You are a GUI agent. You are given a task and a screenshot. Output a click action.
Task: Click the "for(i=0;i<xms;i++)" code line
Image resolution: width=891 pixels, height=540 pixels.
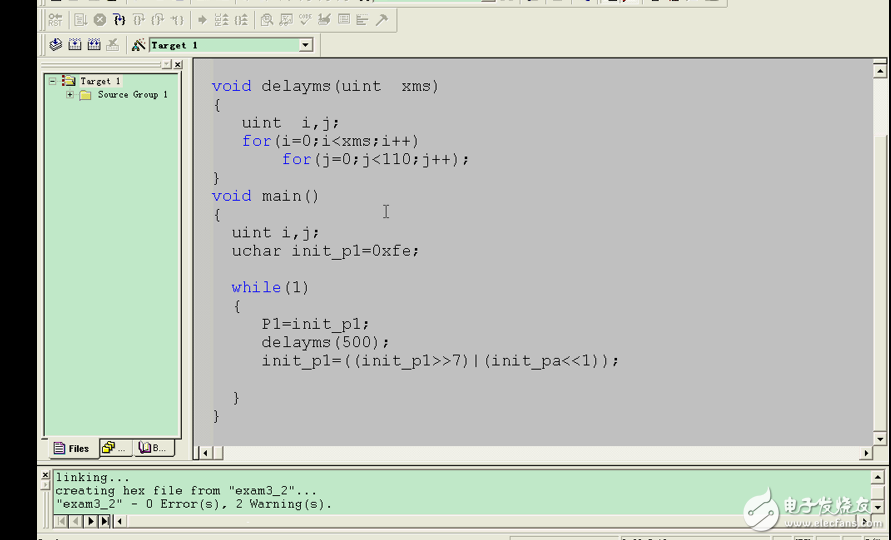pyautogui.click(x=330, y=141)
